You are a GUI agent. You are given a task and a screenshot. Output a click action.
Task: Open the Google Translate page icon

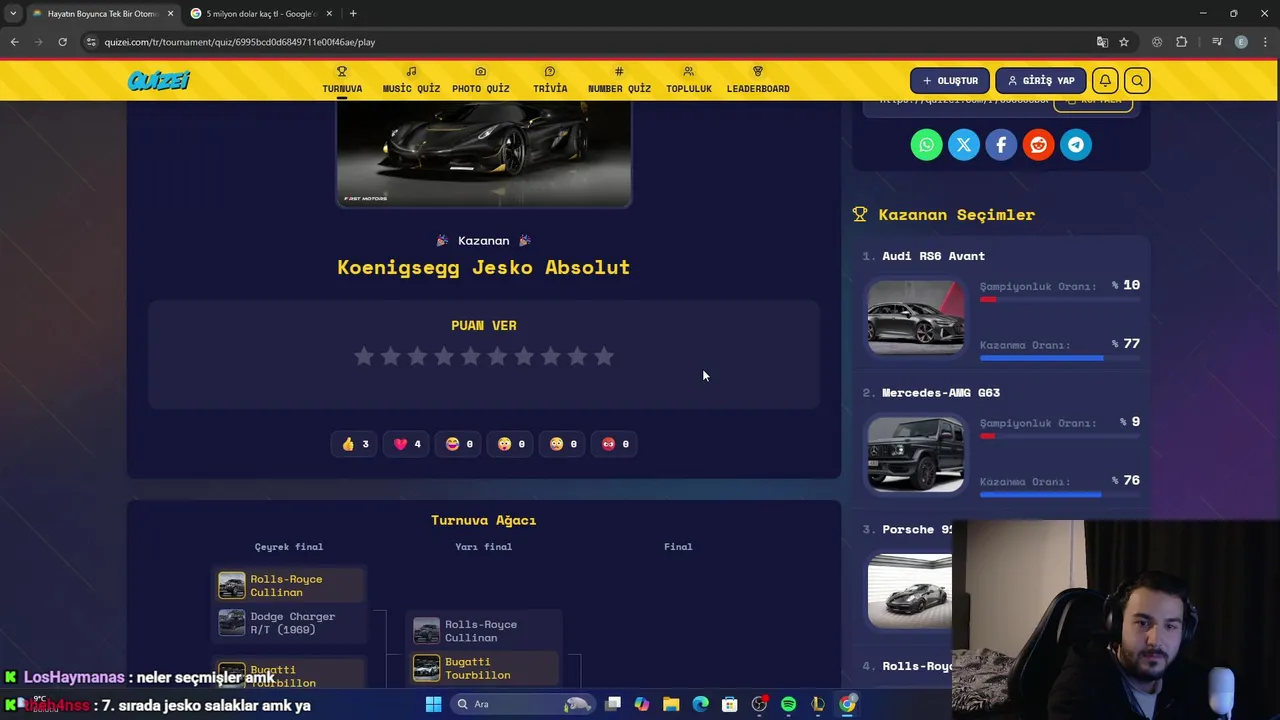pos(1102,42)
